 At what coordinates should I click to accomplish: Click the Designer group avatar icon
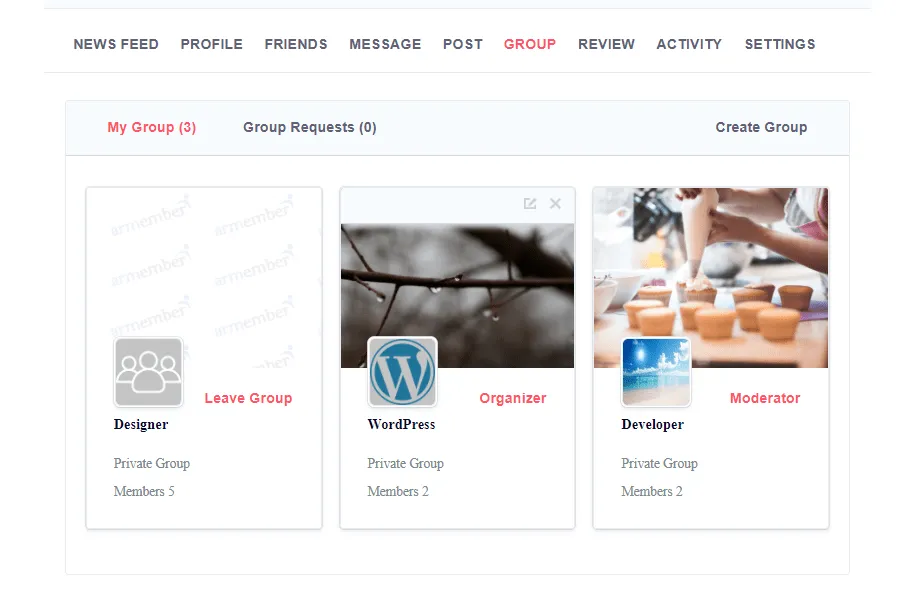(x=148, y=372)
